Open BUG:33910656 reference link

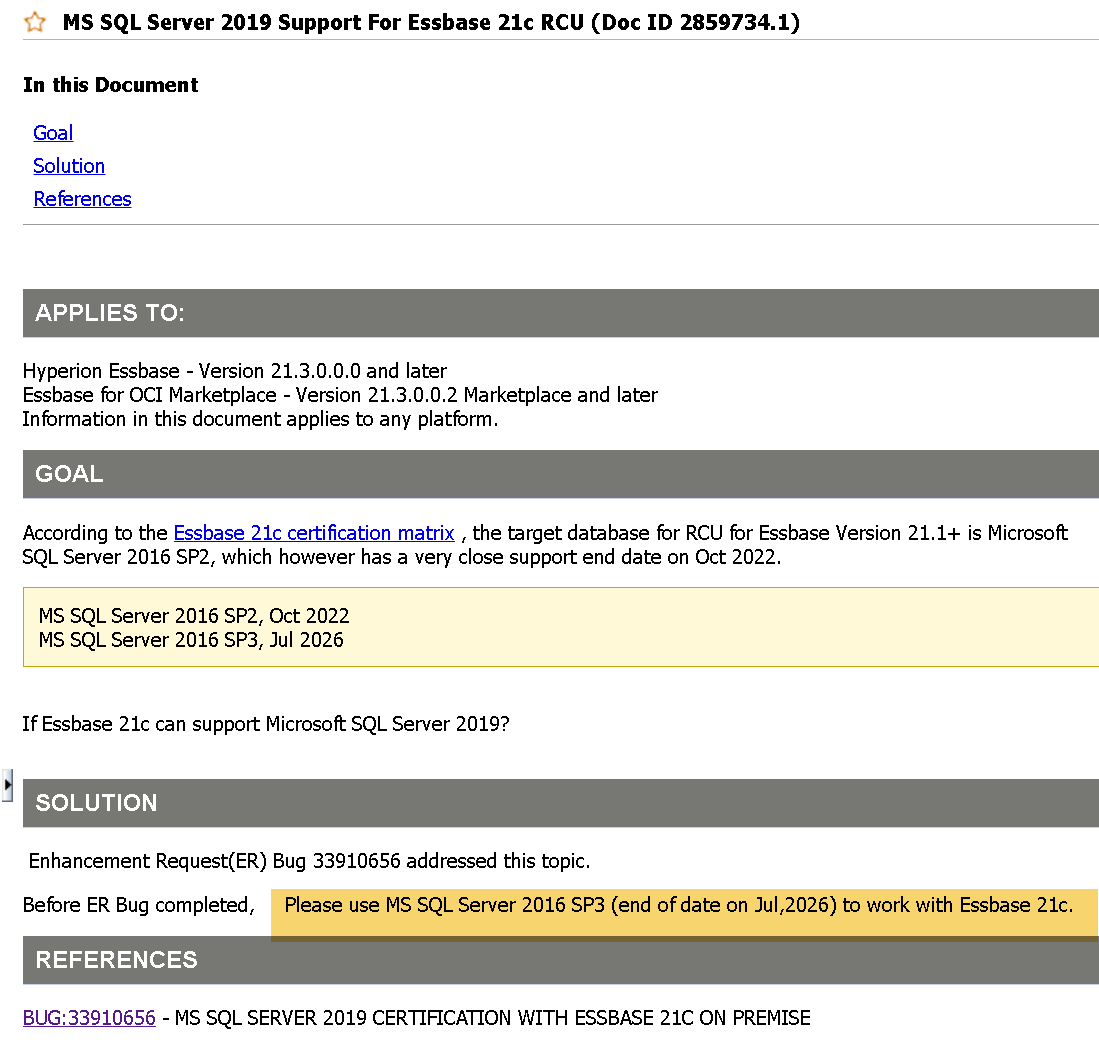[x=89, y=1017]
